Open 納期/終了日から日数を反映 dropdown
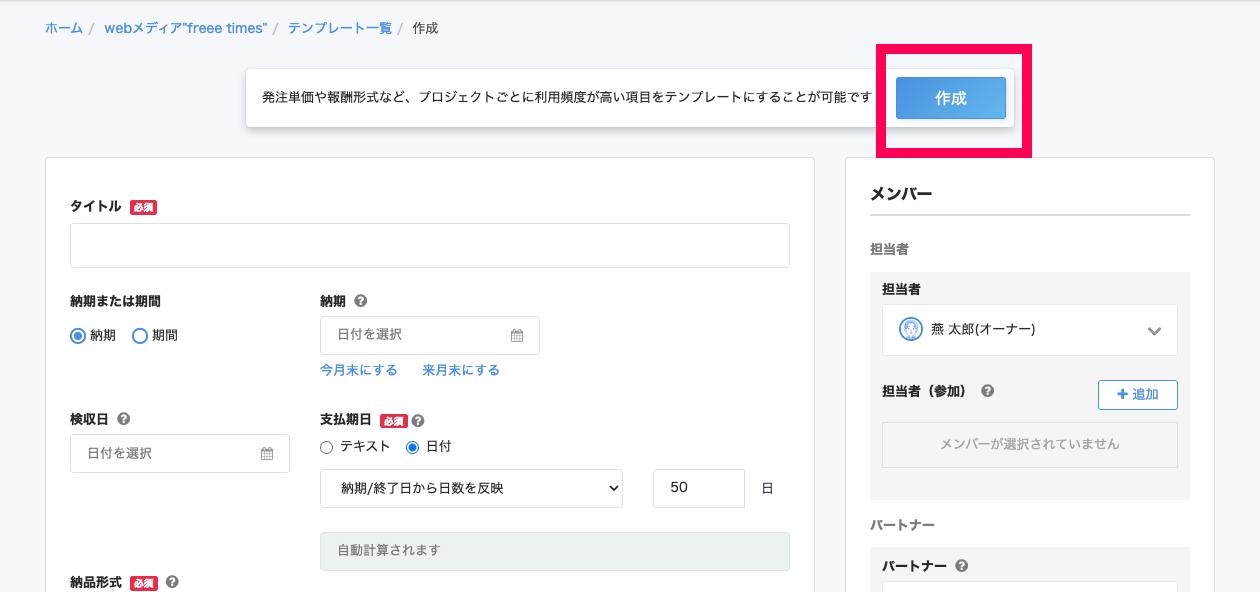This screenshot has width=1260, height=592. pos(471,488)
